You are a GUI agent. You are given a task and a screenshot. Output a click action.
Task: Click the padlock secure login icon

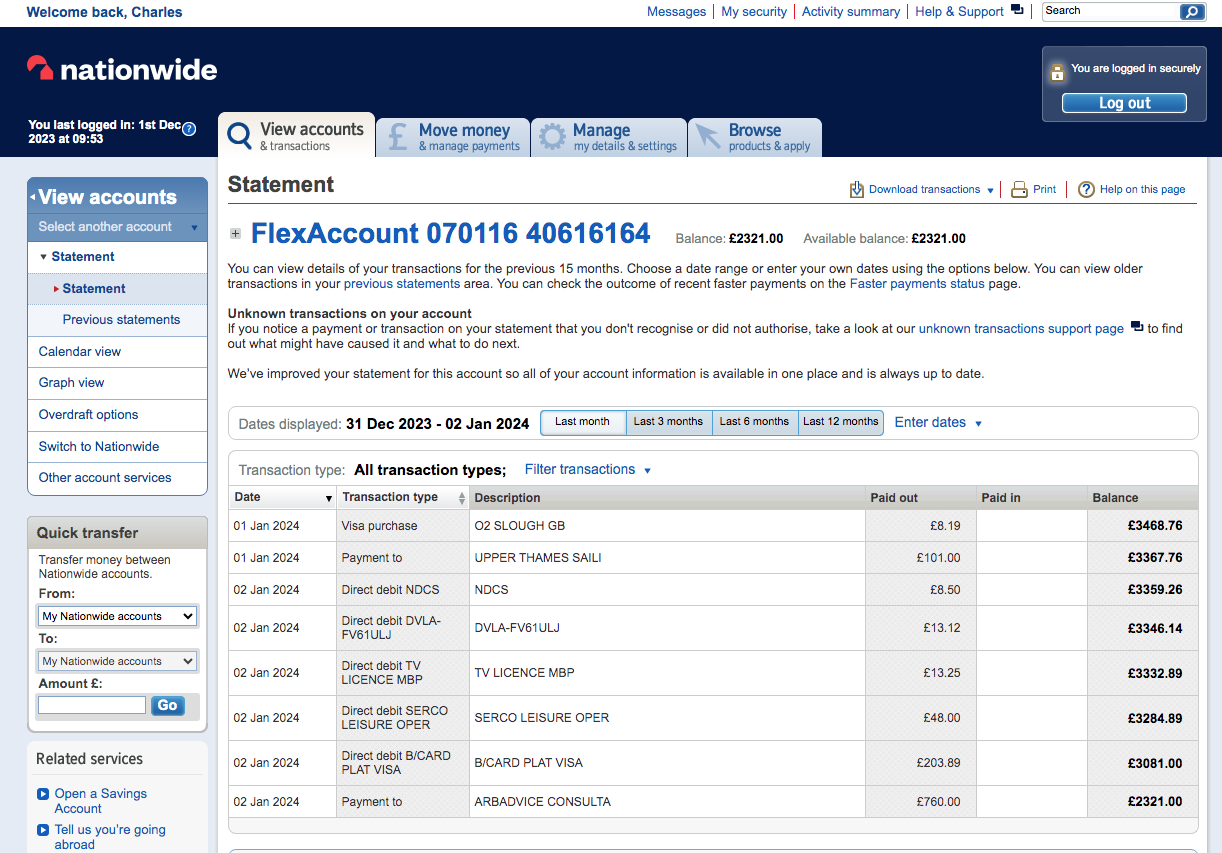click(1057, 72)
